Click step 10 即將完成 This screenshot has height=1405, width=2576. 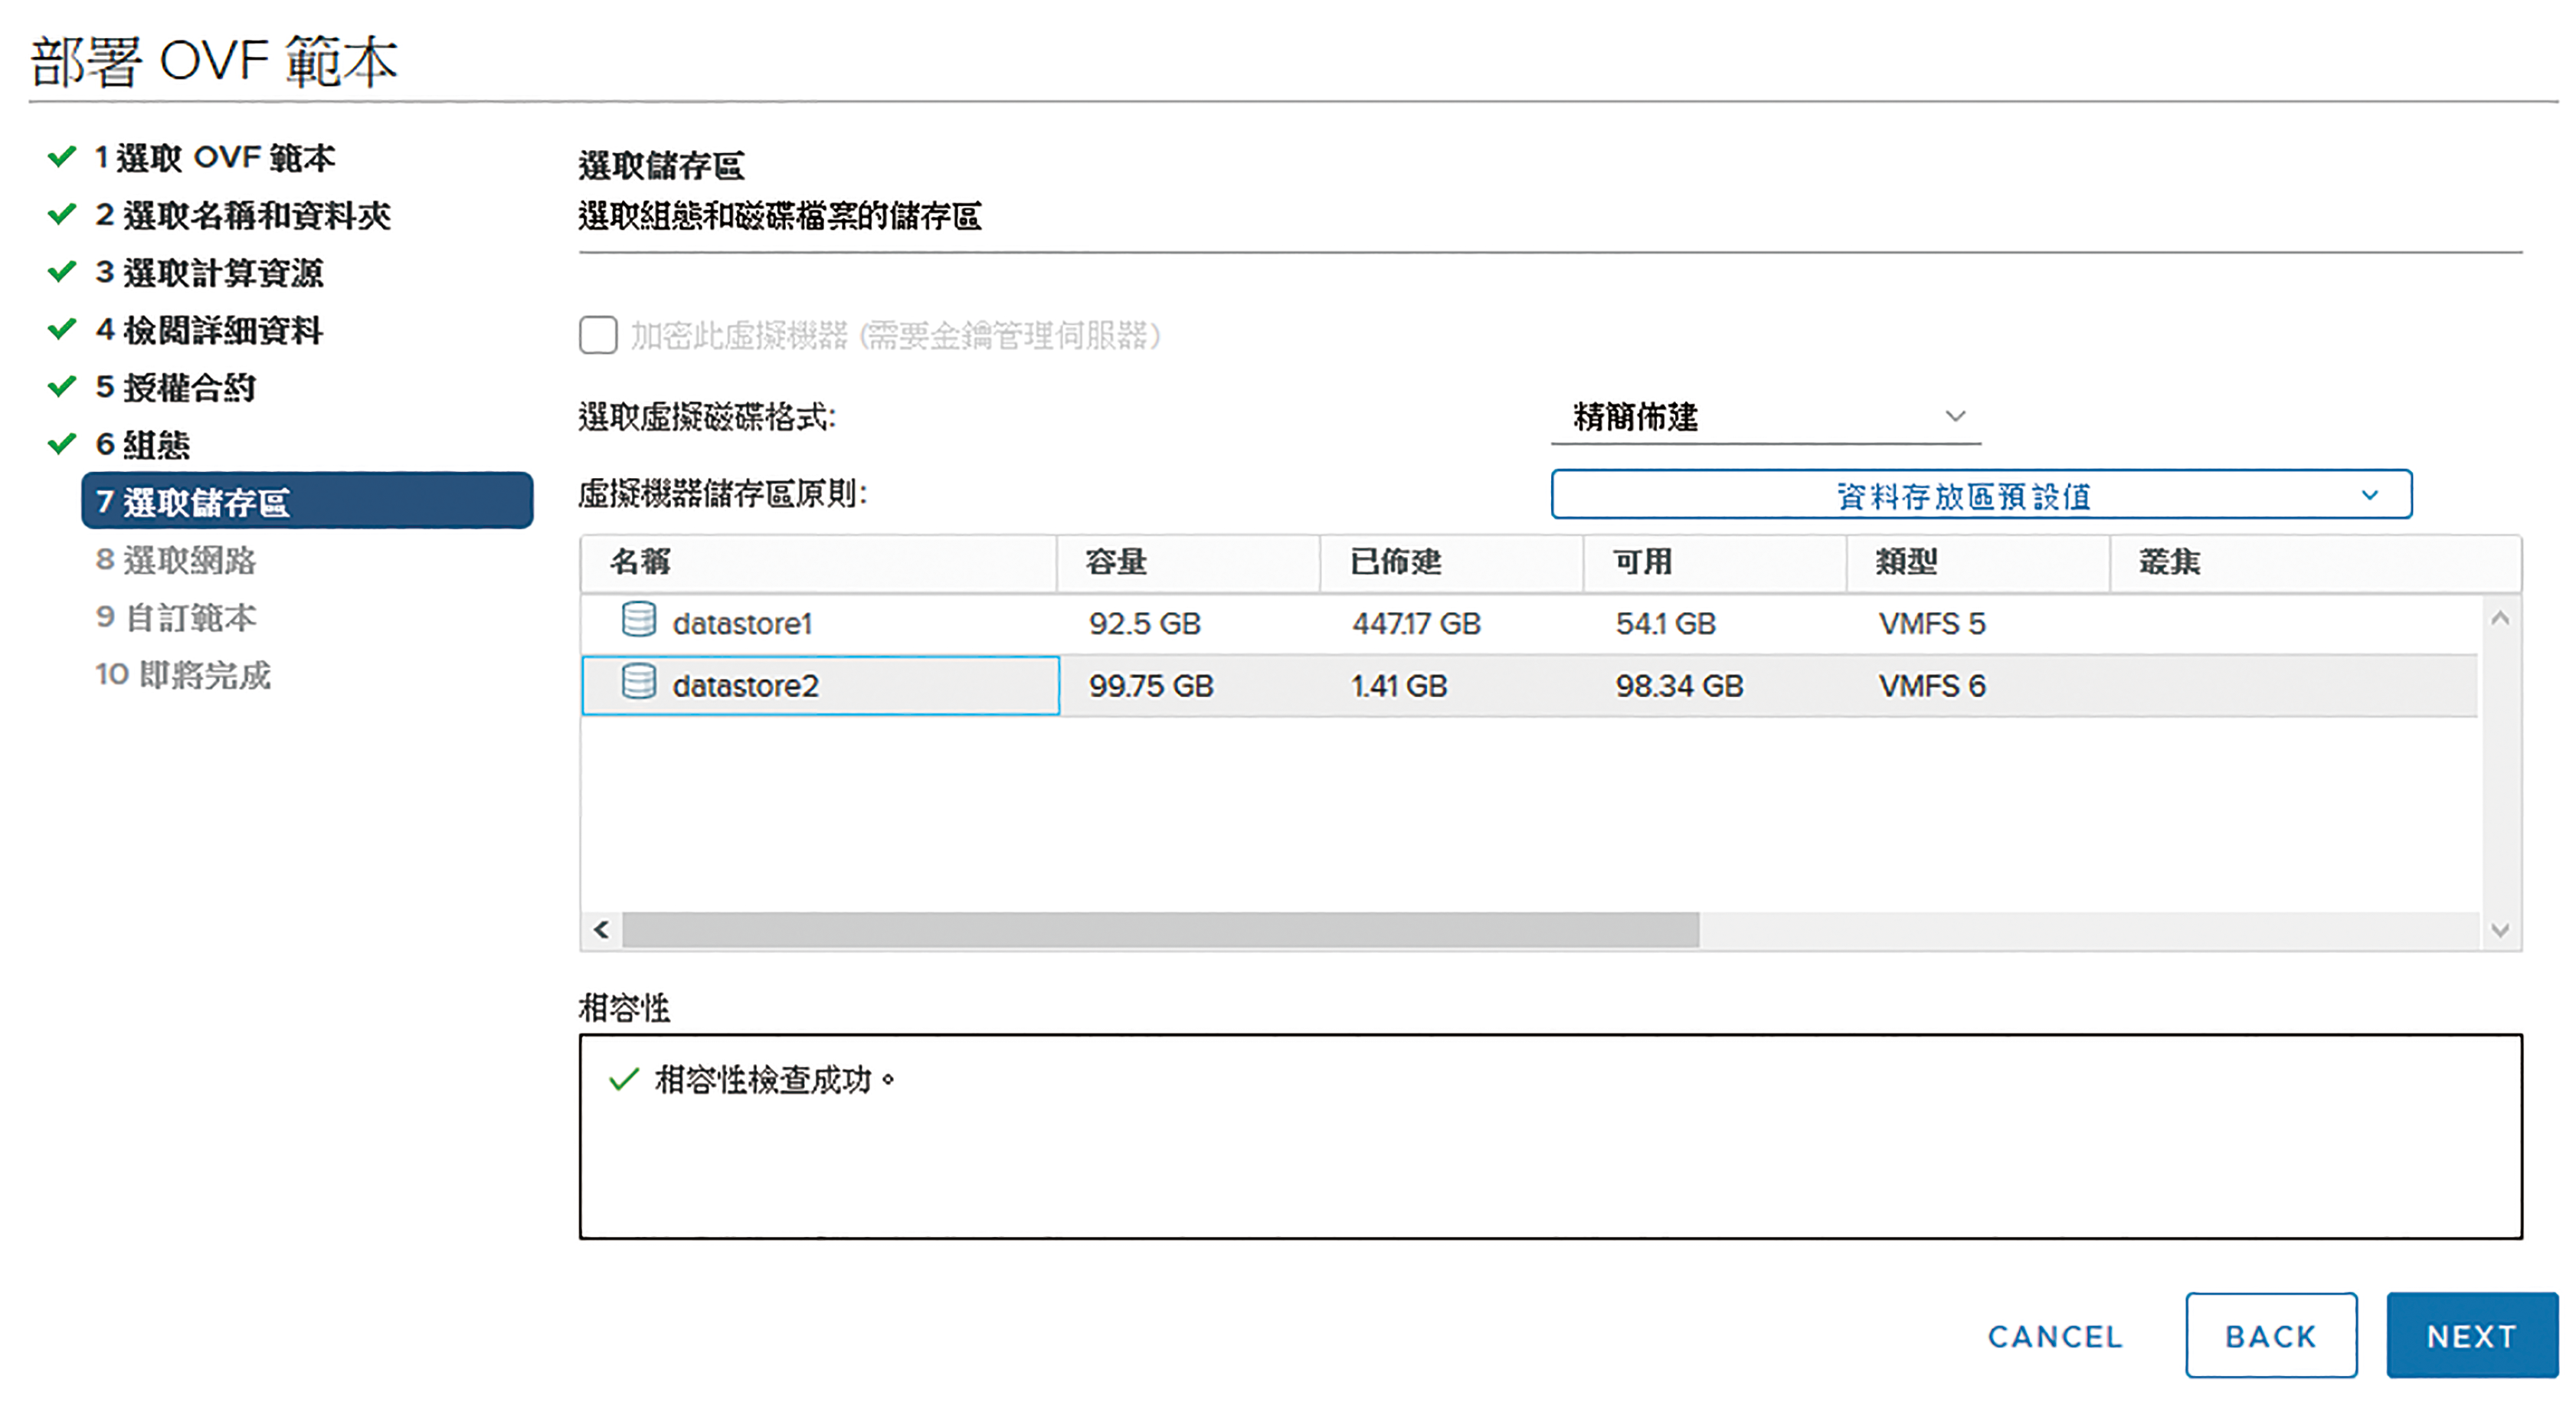pos(183,674)
